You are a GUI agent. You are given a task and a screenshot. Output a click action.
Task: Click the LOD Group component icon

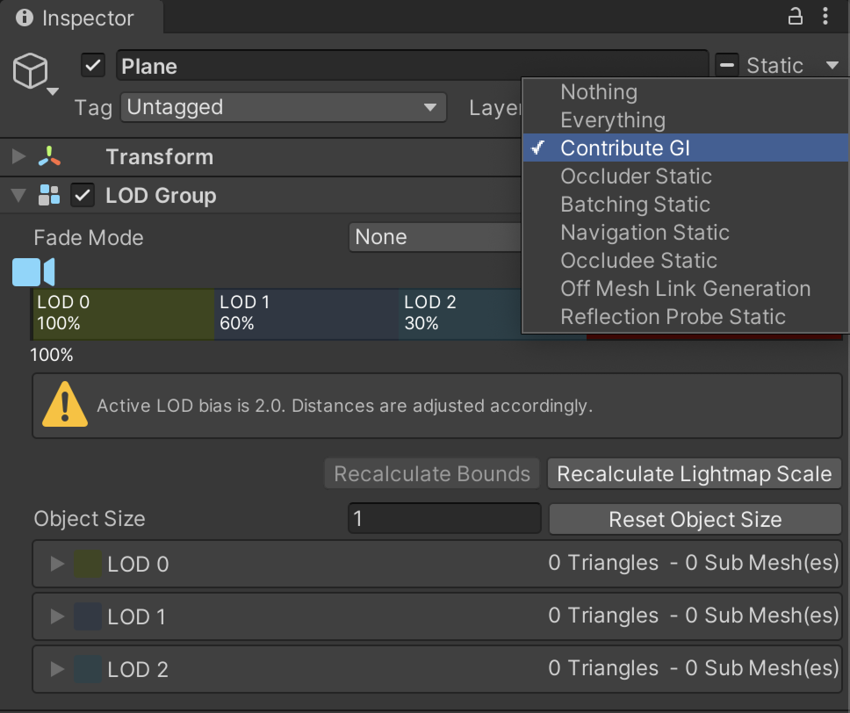coord(49,195)
